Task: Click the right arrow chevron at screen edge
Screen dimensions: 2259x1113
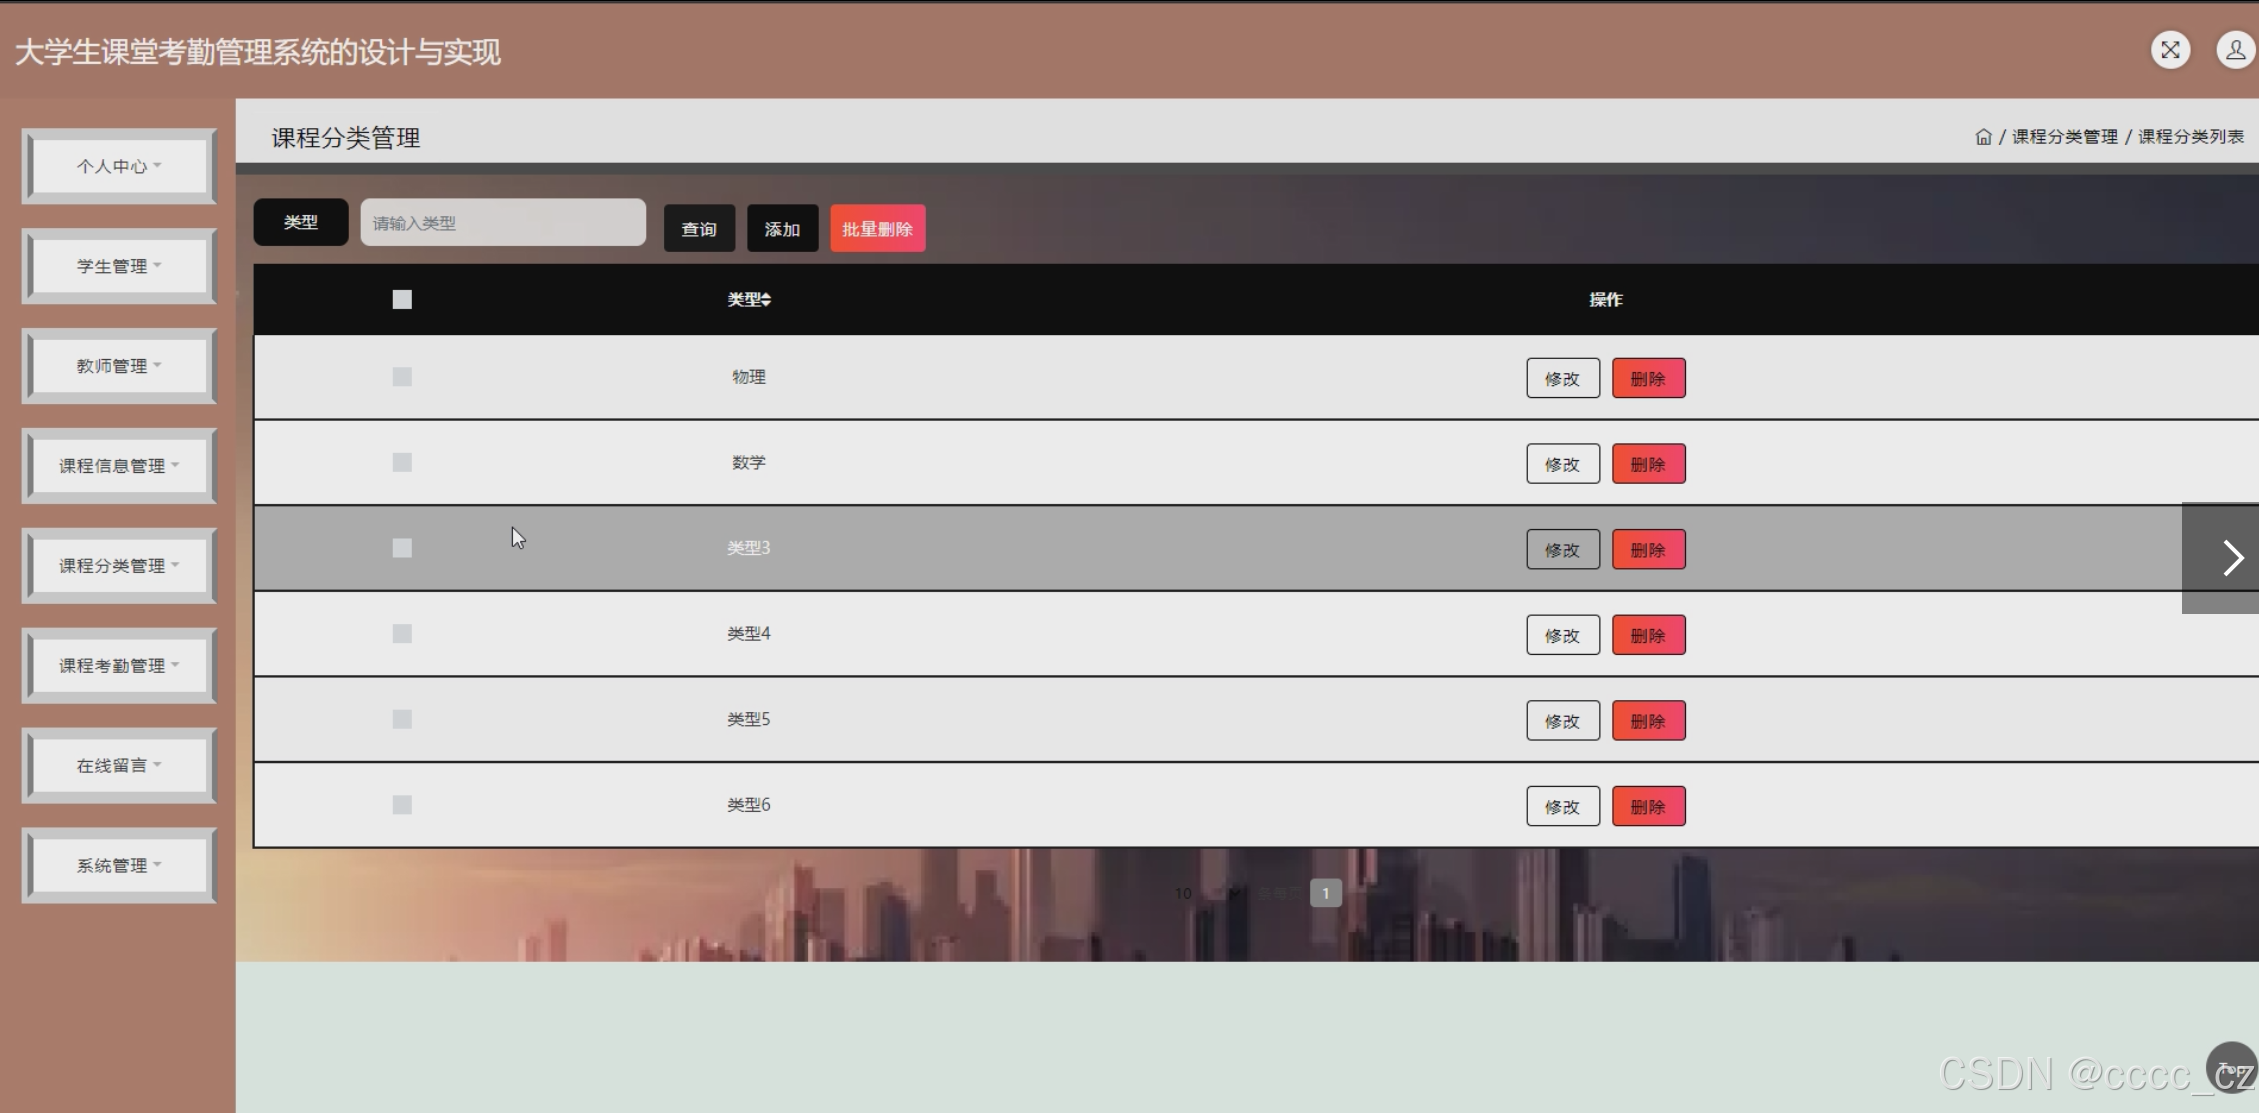Action: pos(2232,558)
